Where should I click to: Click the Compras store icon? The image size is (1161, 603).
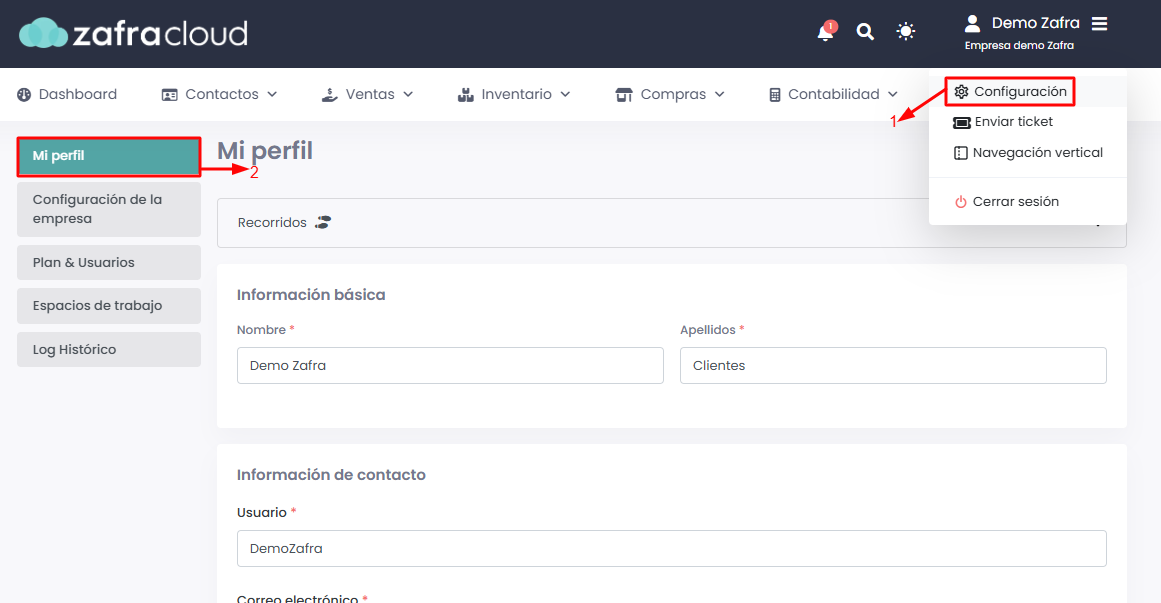point(624,95)
